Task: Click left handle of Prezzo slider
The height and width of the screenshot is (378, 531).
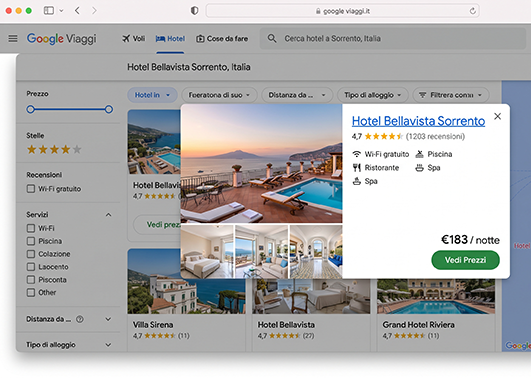Action: click(30, 109)
